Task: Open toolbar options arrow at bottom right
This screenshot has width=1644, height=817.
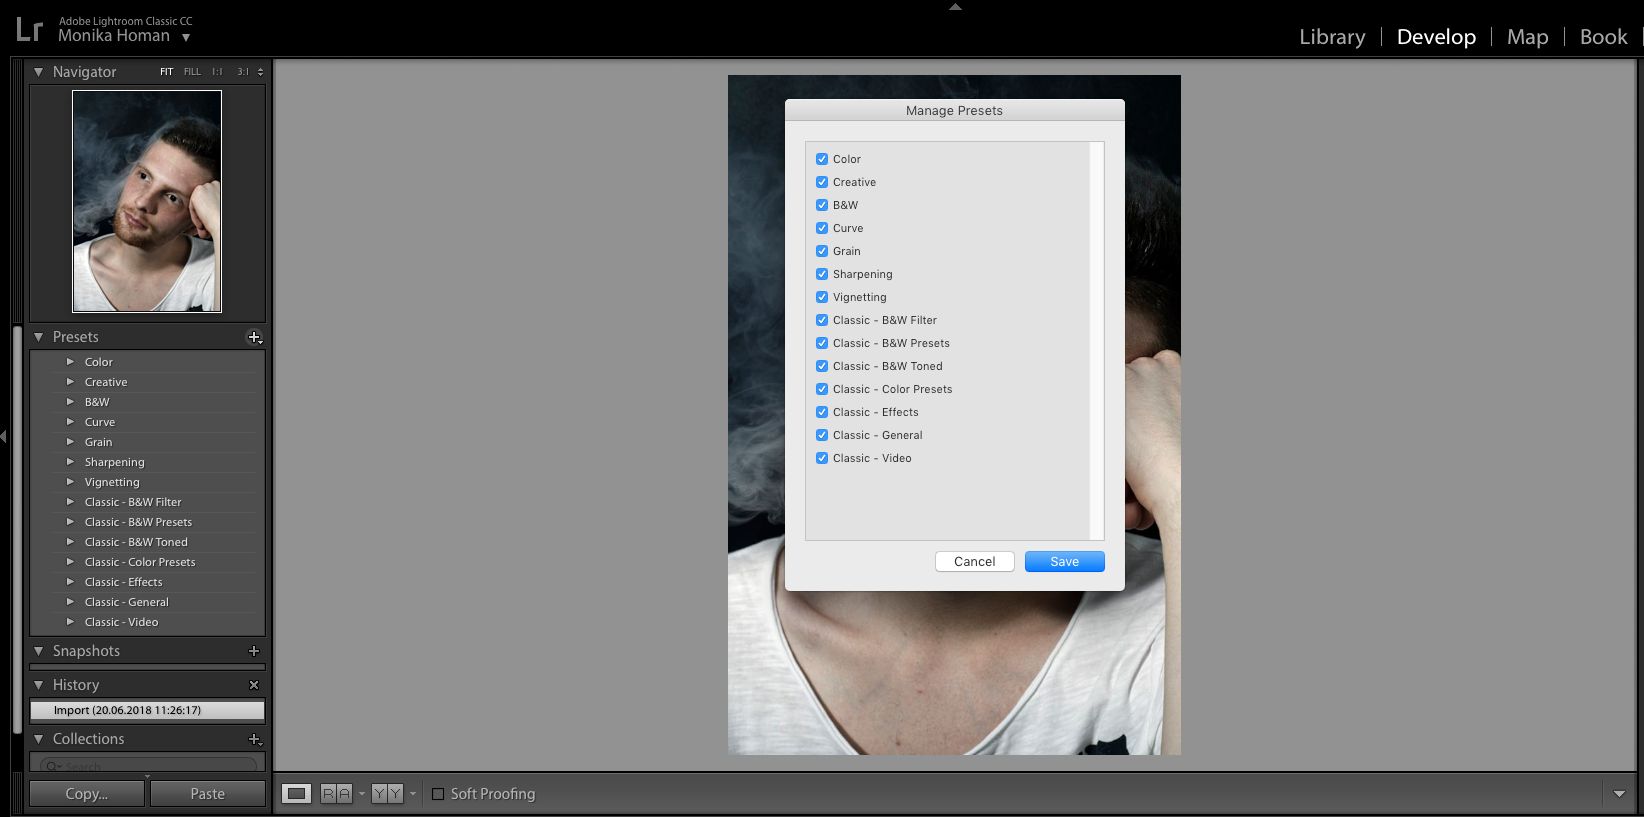Action: click(x=1619, y=794)
